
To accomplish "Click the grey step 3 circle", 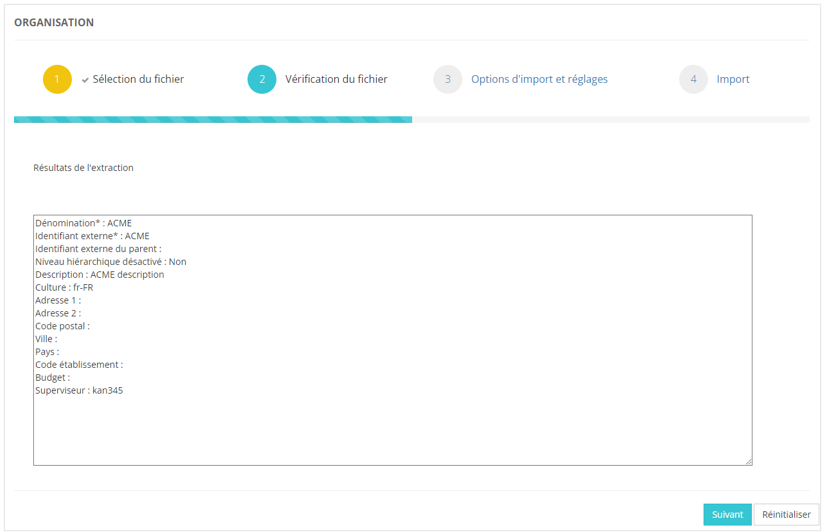I will click(447, 79).
